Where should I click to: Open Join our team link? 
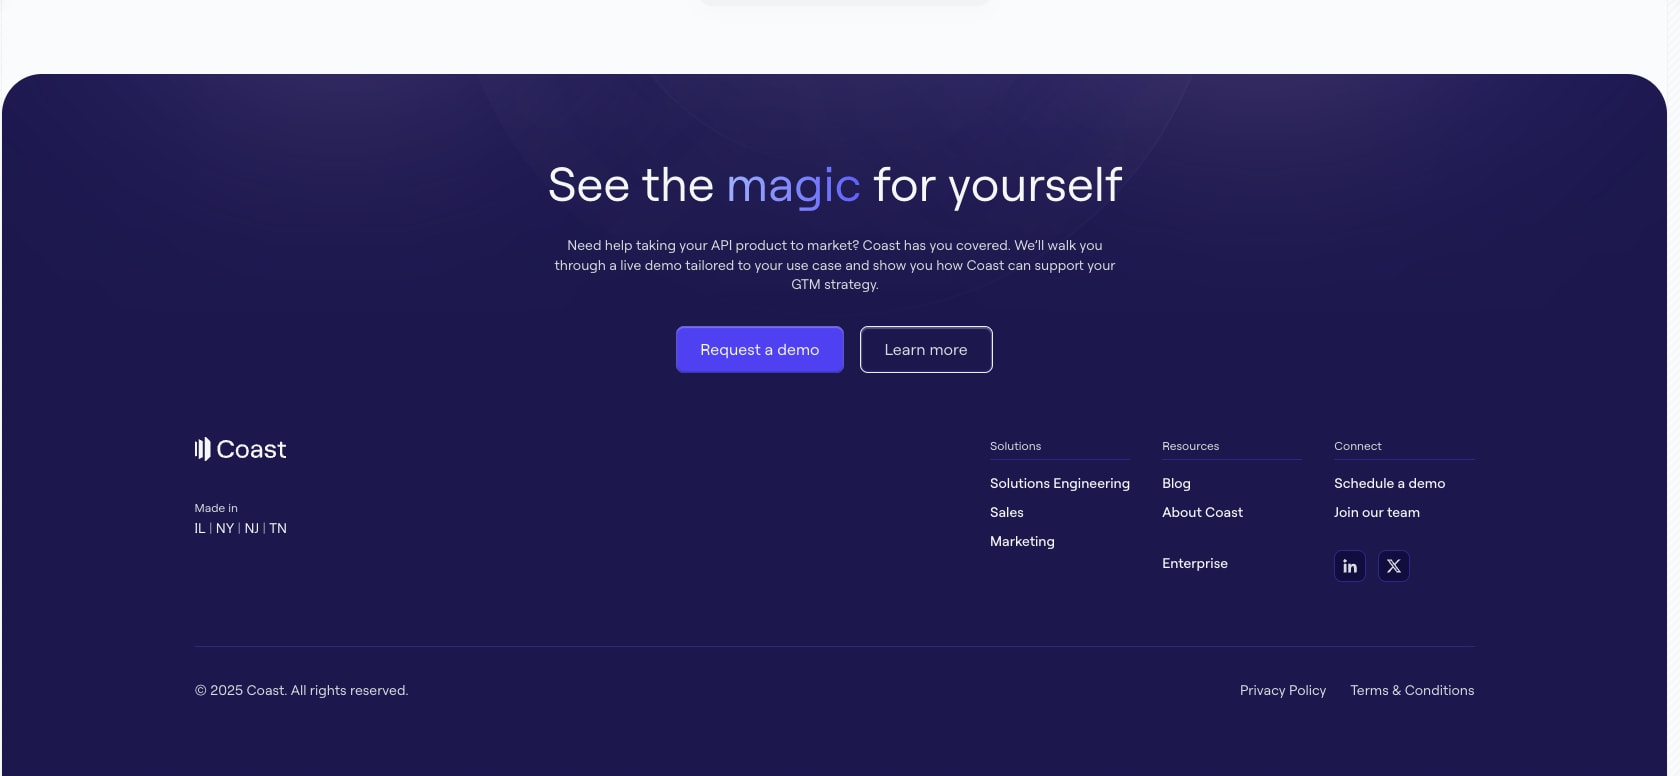(1376, 512)
